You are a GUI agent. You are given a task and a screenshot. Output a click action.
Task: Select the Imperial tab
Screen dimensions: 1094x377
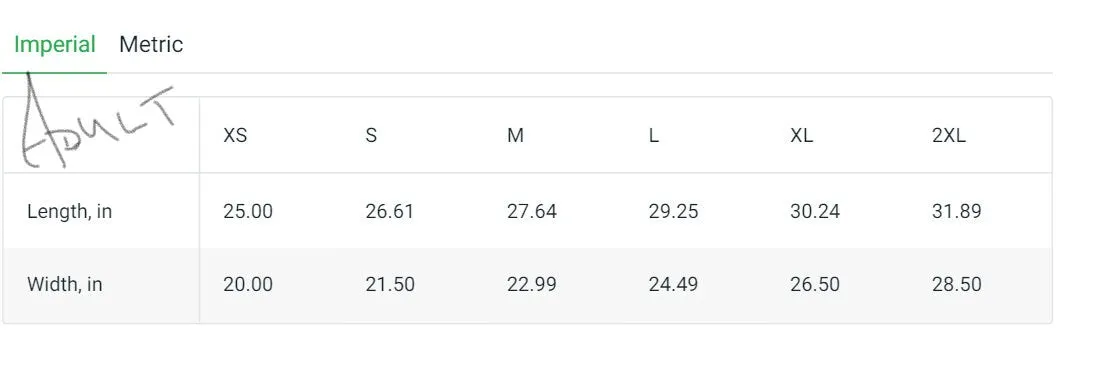(54, 45)
